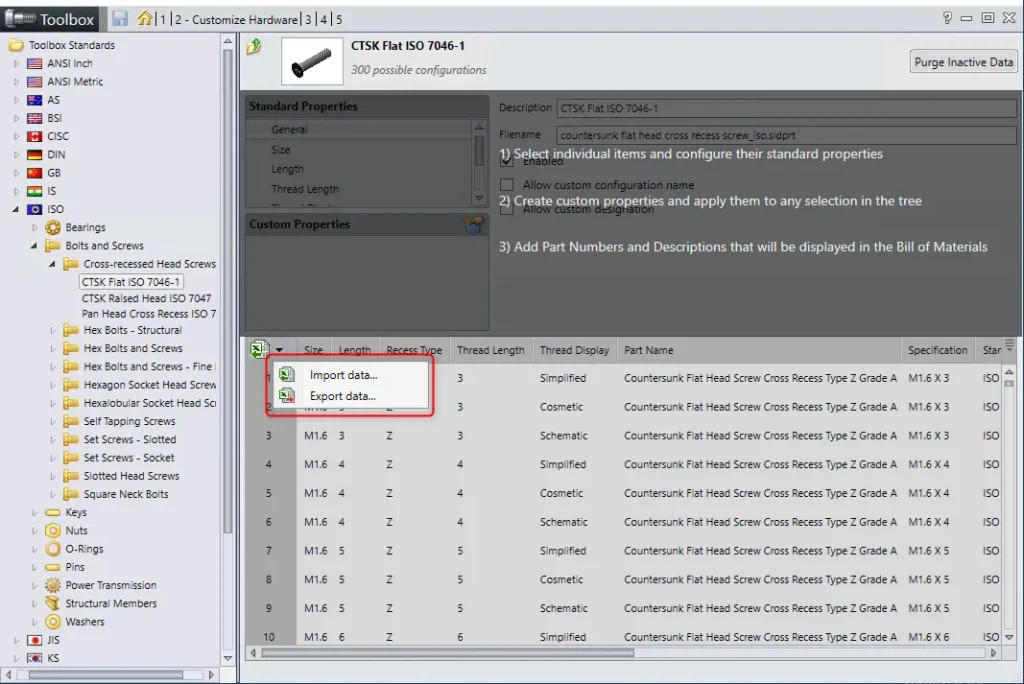Collapse the Cross-recessed Head Screws folder
The width and height of the screenshot is (1024, 684).
tap(52, 264)
